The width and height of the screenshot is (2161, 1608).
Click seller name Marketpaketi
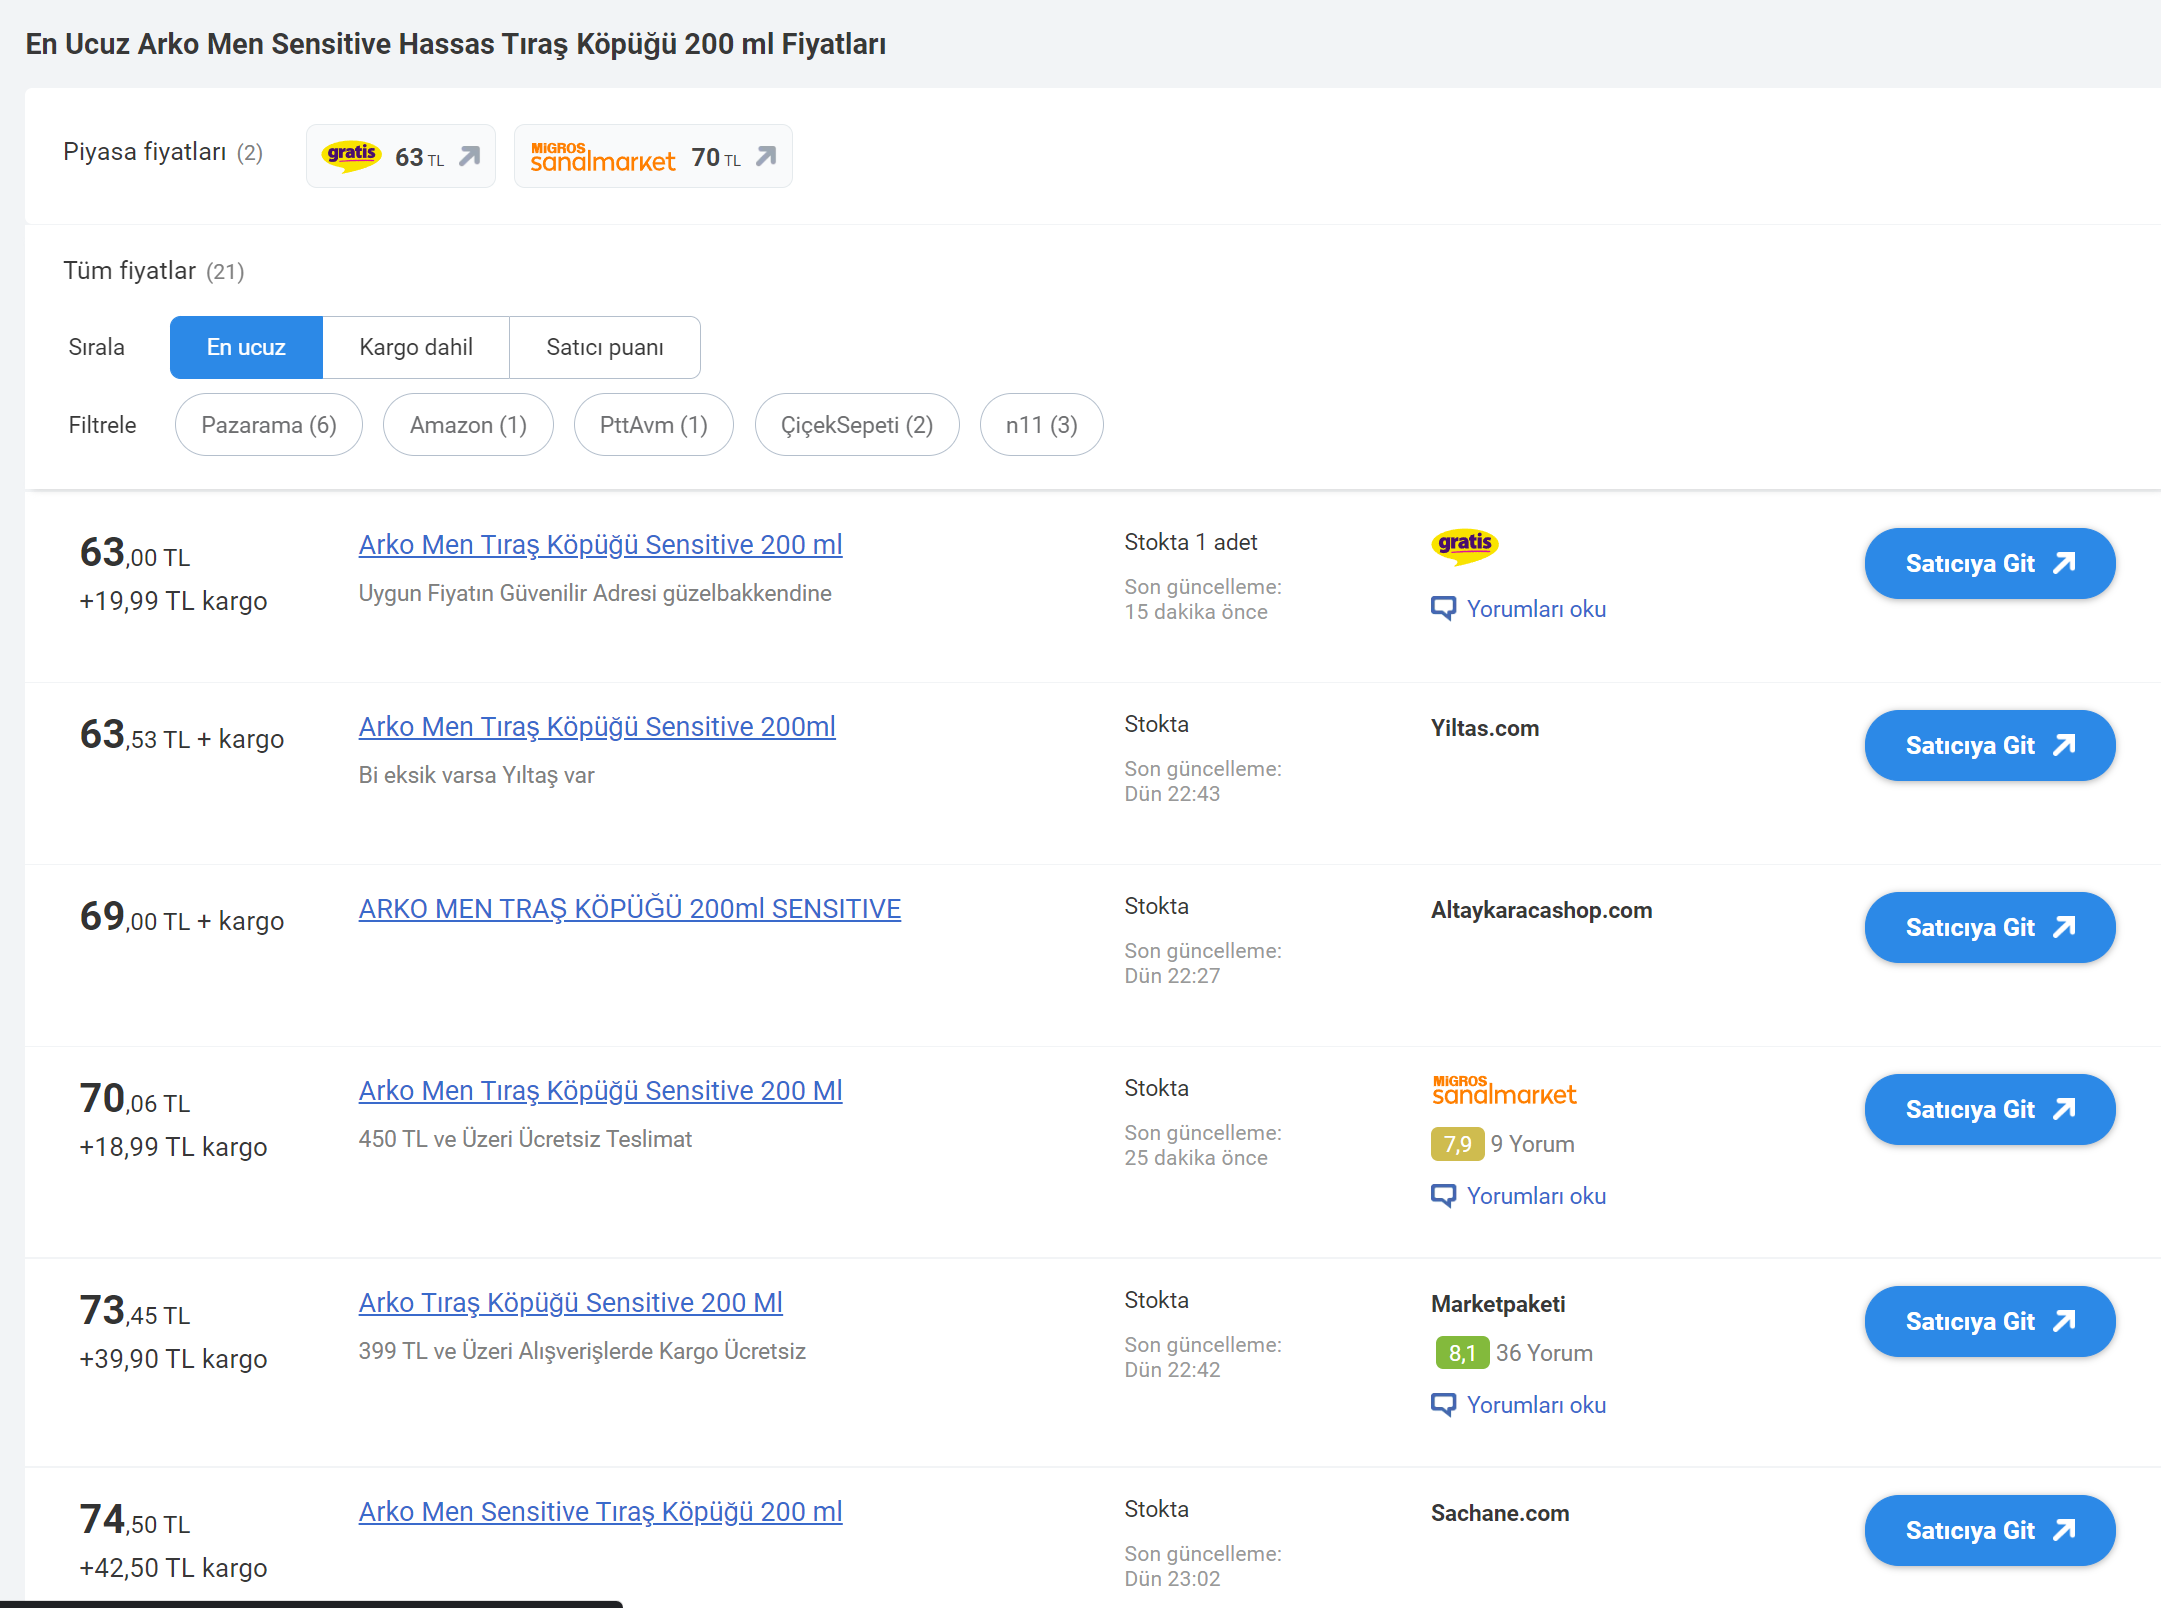[x=1498, y=1304]
